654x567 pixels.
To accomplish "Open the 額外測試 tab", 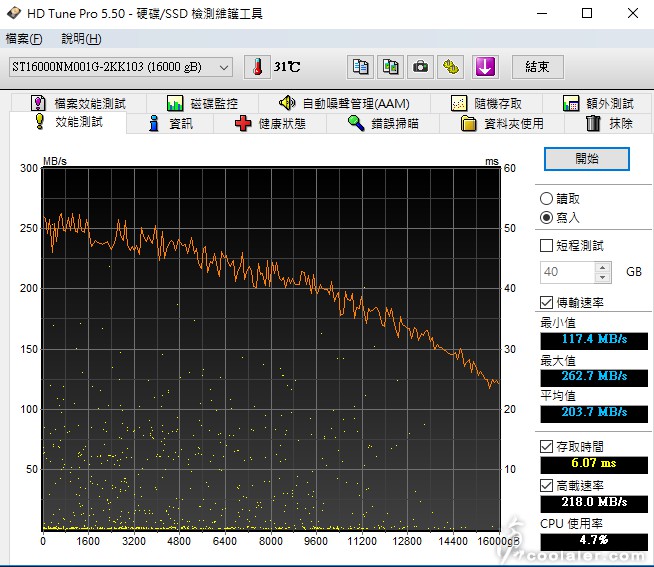I will (598, 103).
